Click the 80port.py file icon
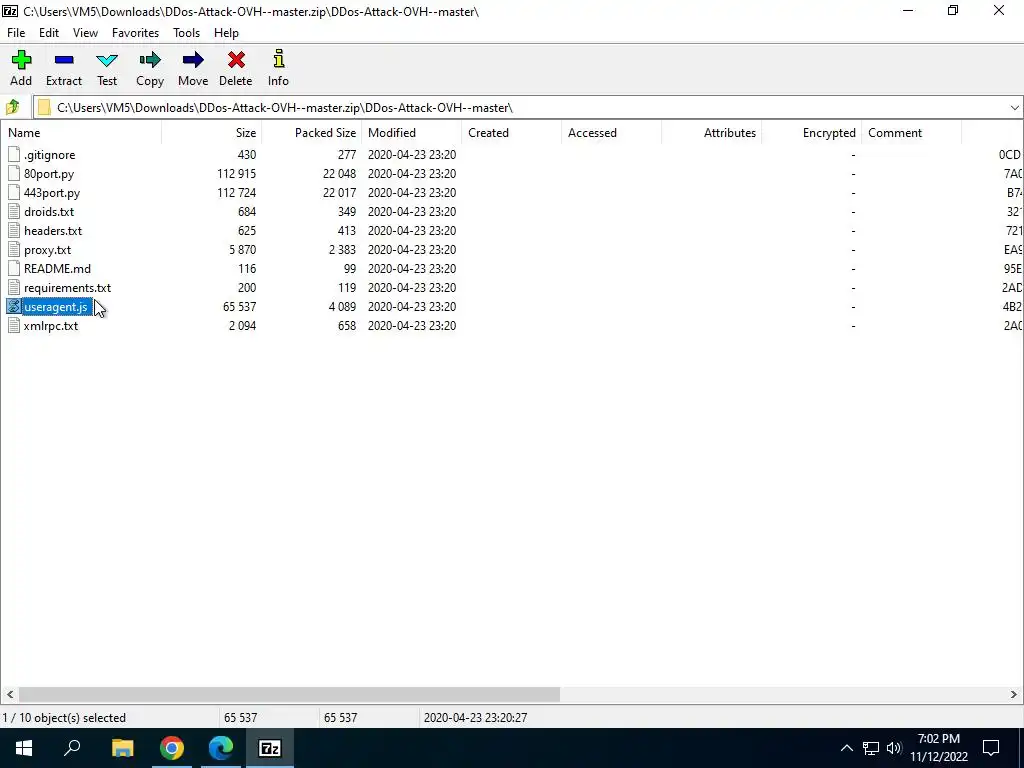 [x=14, y=174]
